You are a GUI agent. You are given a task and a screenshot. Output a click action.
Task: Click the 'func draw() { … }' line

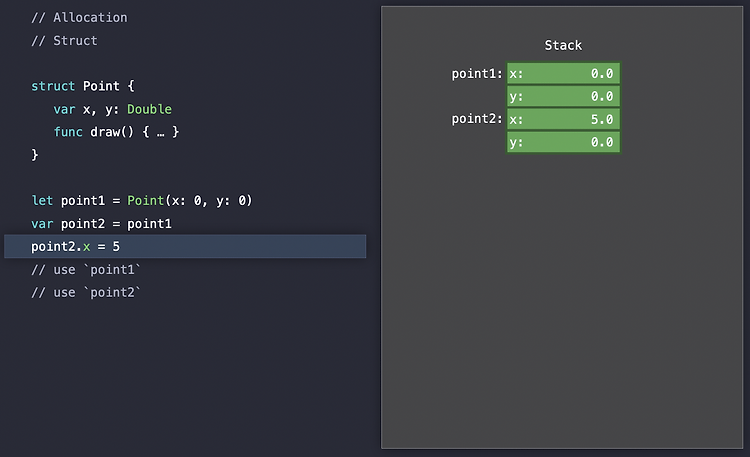pyautogui.click(x=116, y=132)
